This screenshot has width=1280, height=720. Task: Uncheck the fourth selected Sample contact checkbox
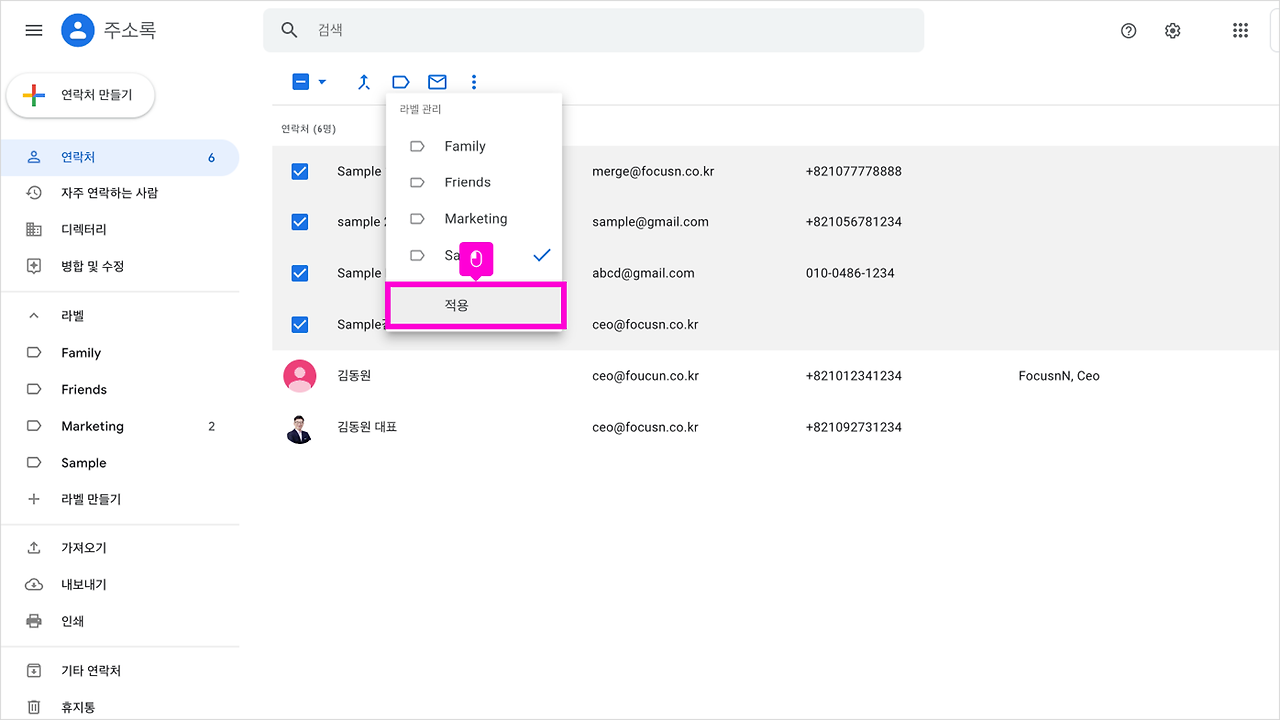(x=300, y=325)
